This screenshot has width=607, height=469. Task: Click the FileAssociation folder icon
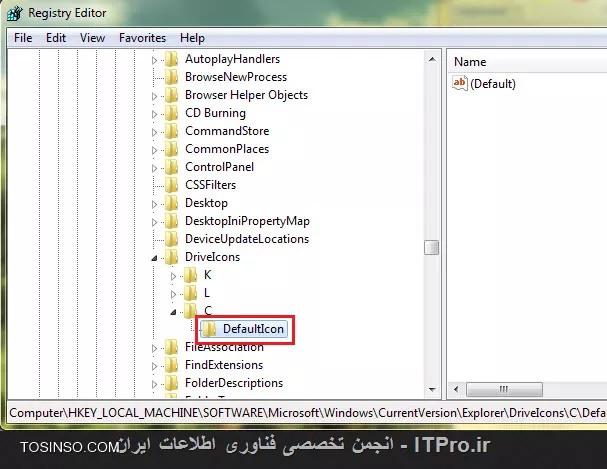tap(171, 347)
